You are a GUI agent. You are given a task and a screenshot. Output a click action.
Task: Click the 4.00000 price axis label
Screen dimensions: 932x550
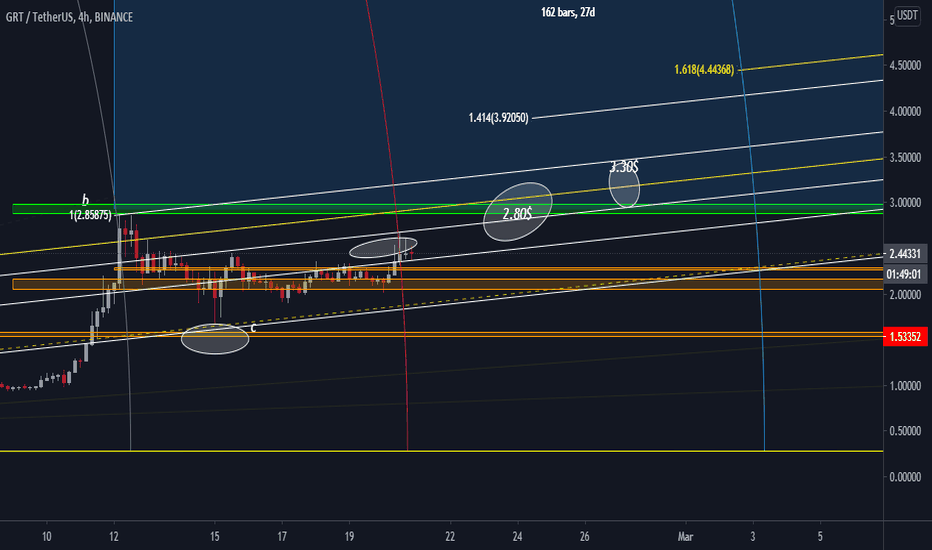tap(905, 111)
